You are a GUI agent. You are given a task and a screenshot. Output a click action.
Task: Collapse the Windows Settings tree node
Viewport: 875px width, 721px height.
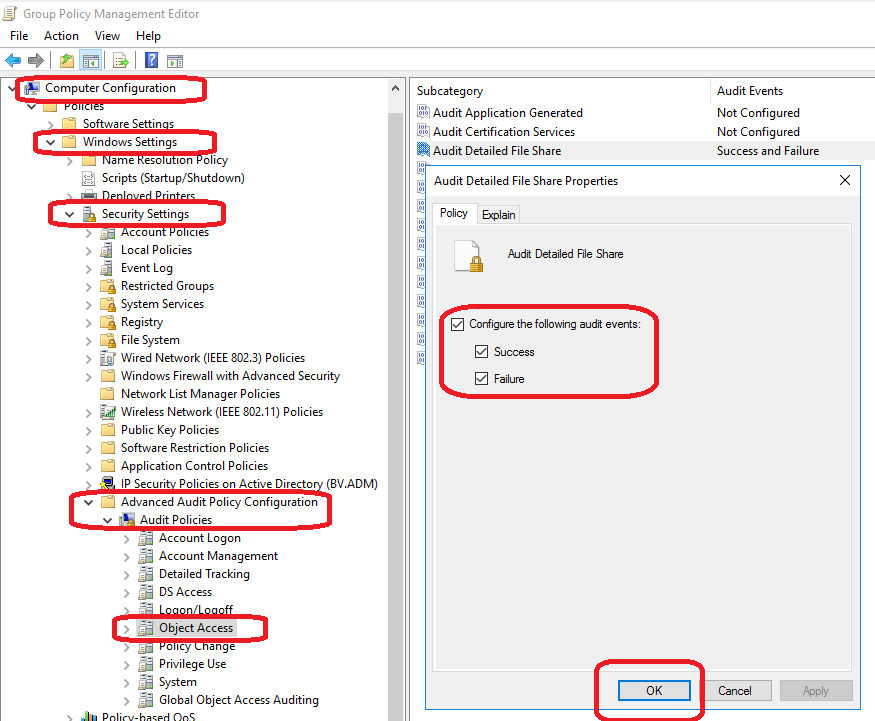(50, 142)
